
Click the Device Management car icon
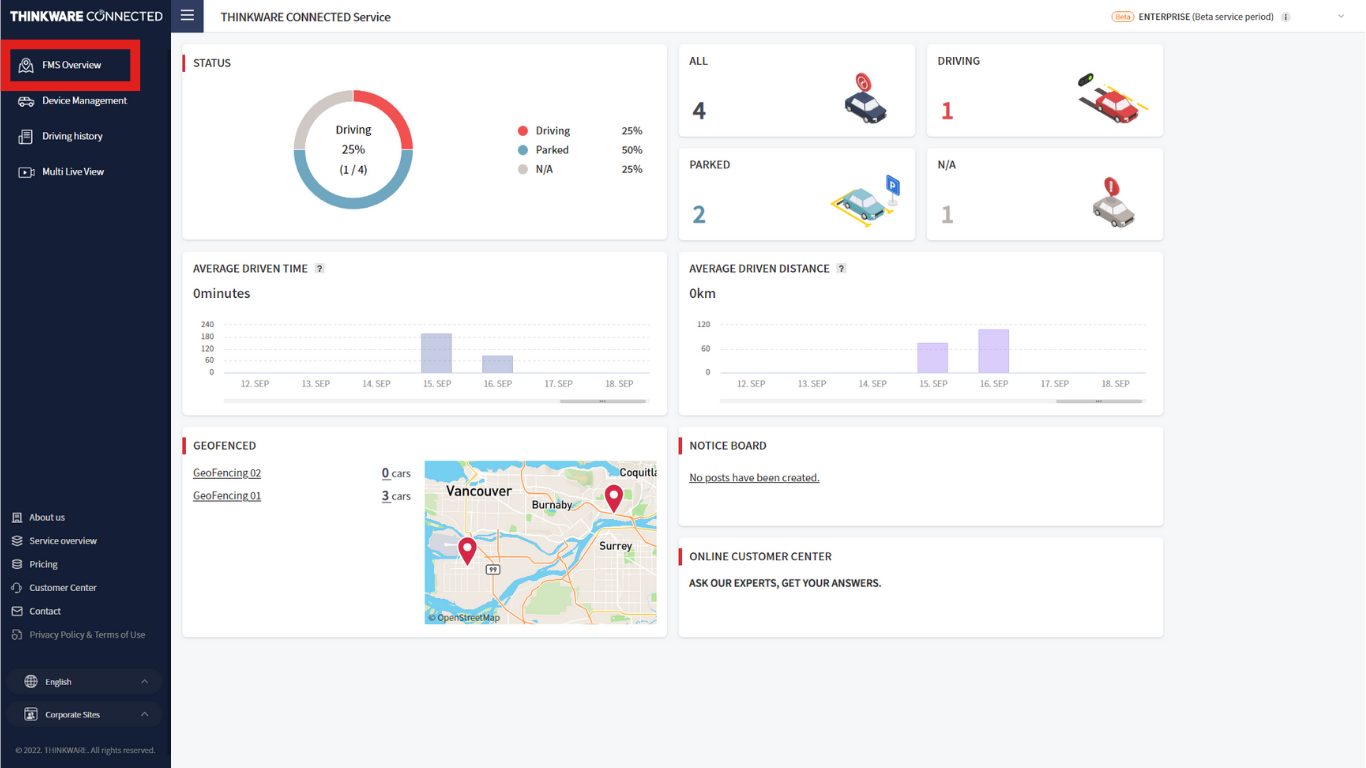(26, 101)
